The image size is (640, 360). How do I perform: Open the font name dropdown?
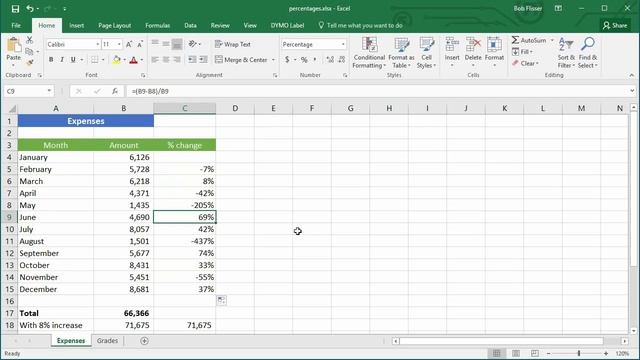[x=98, y=44]
